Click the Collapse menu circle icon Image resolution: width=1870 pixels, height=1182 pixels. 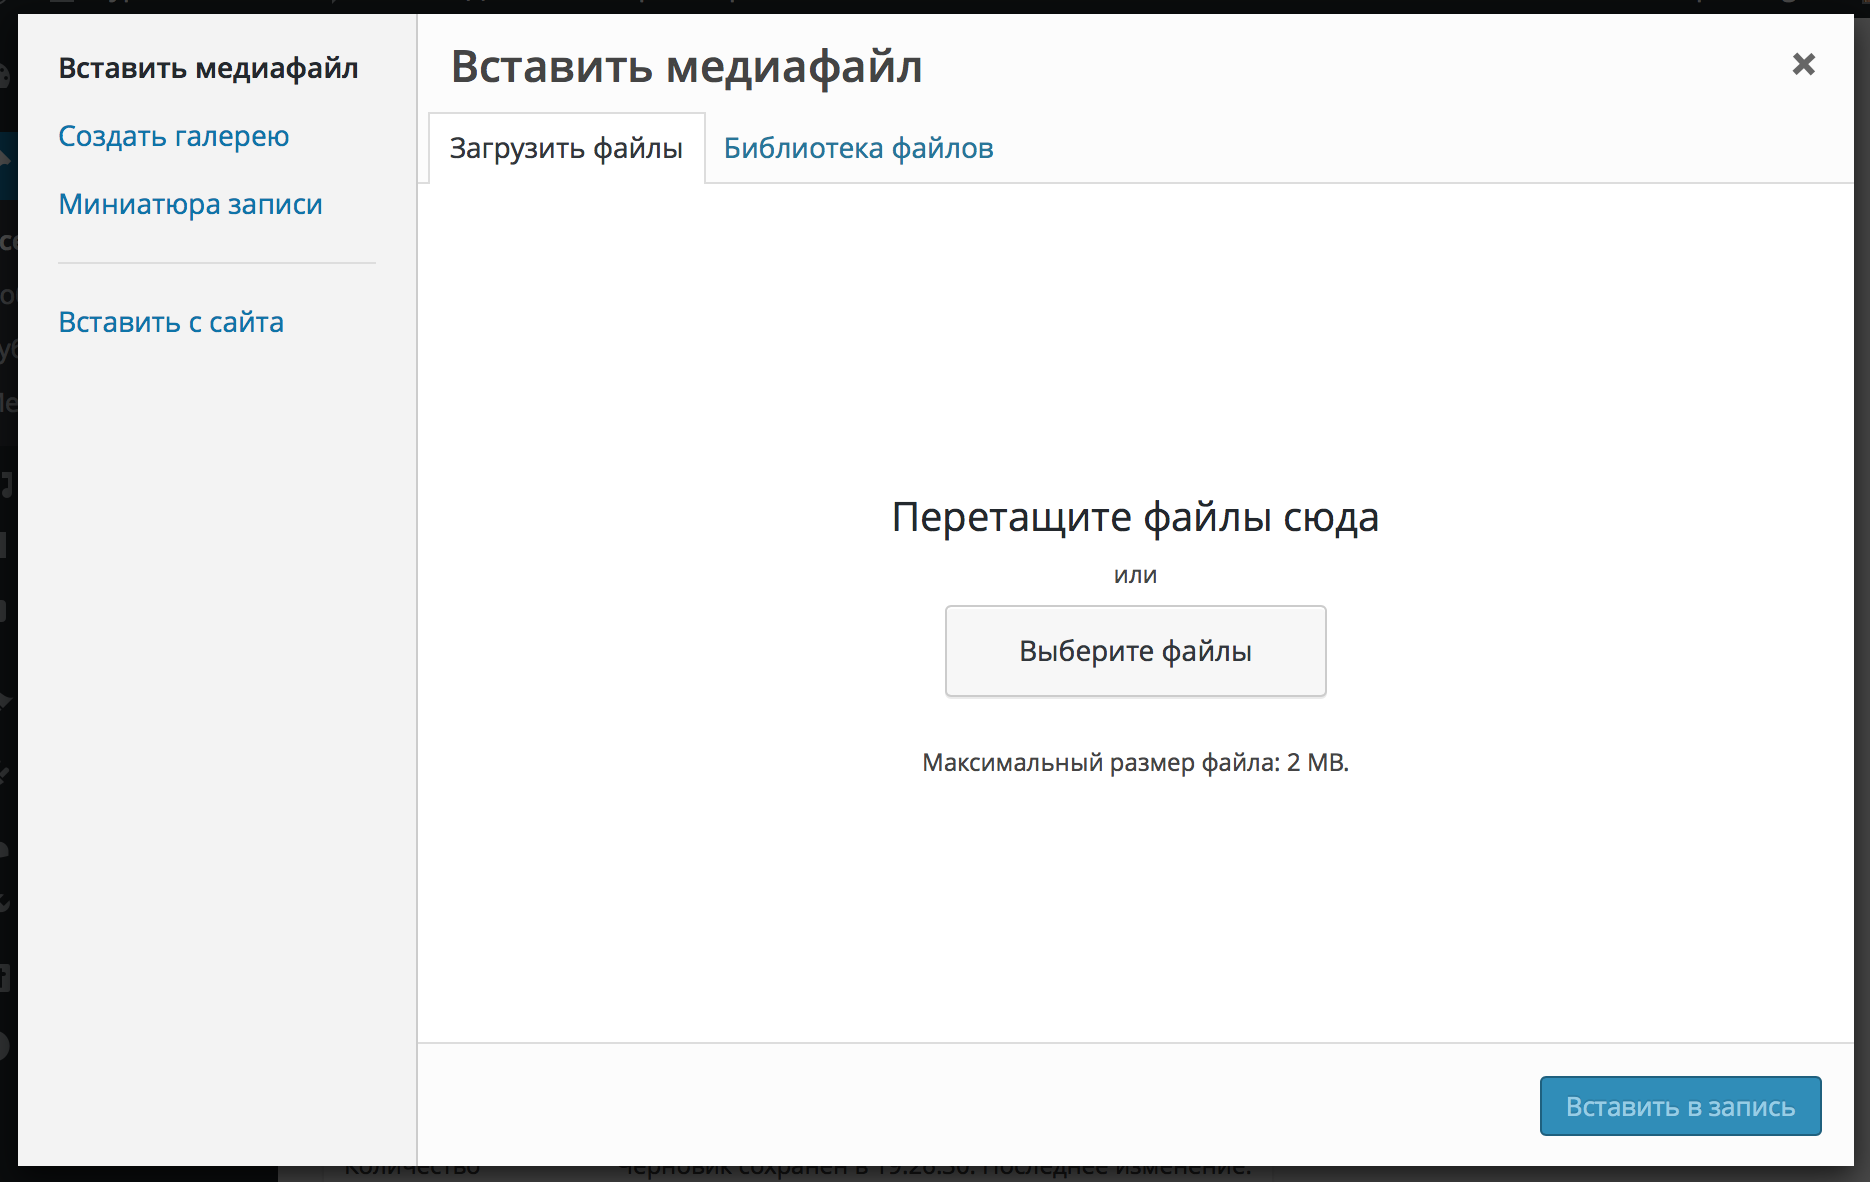(6, 1046)
